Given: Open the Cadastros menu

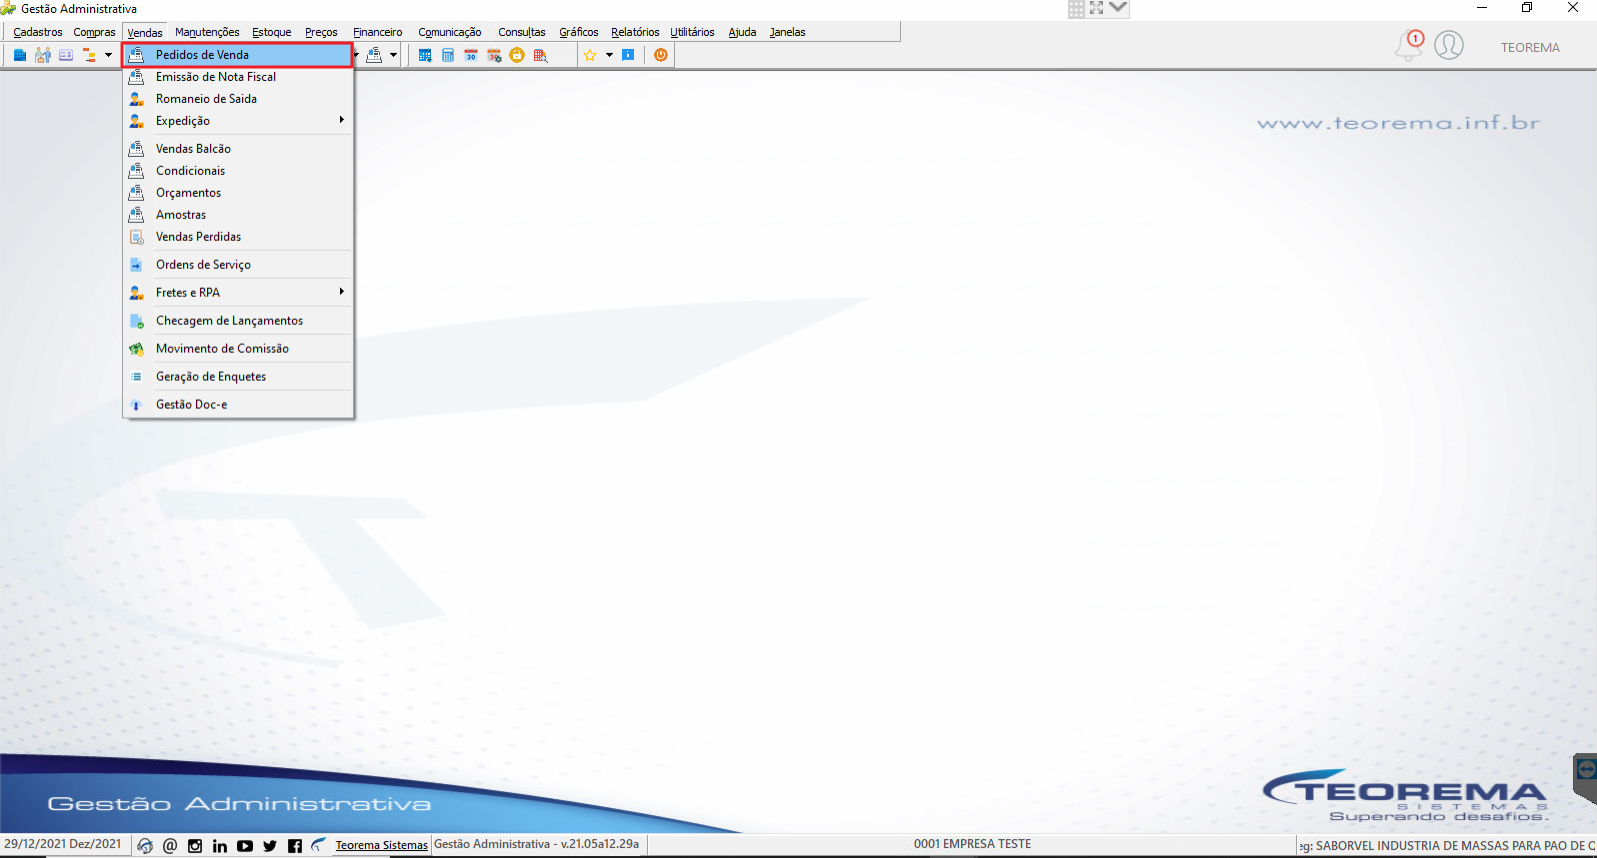Looking at the screenshot, I should tap(38, 32).
